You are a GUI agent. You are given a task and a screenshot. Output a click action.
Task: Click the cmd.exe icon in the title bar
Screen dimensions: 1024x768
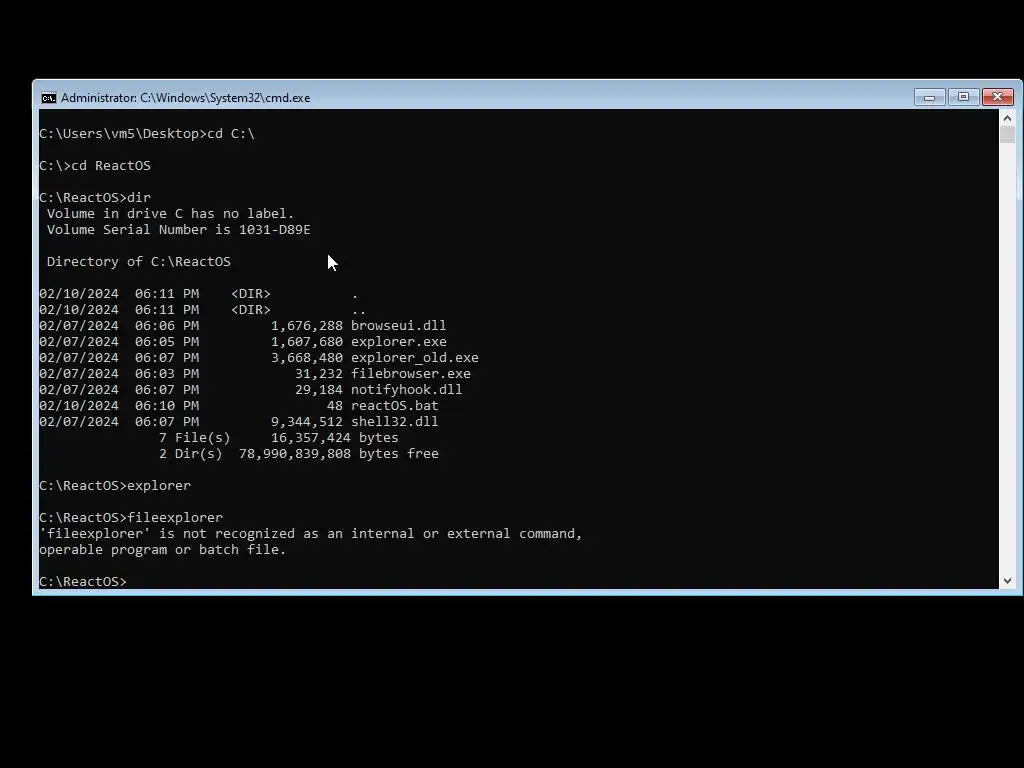[48, 98]
